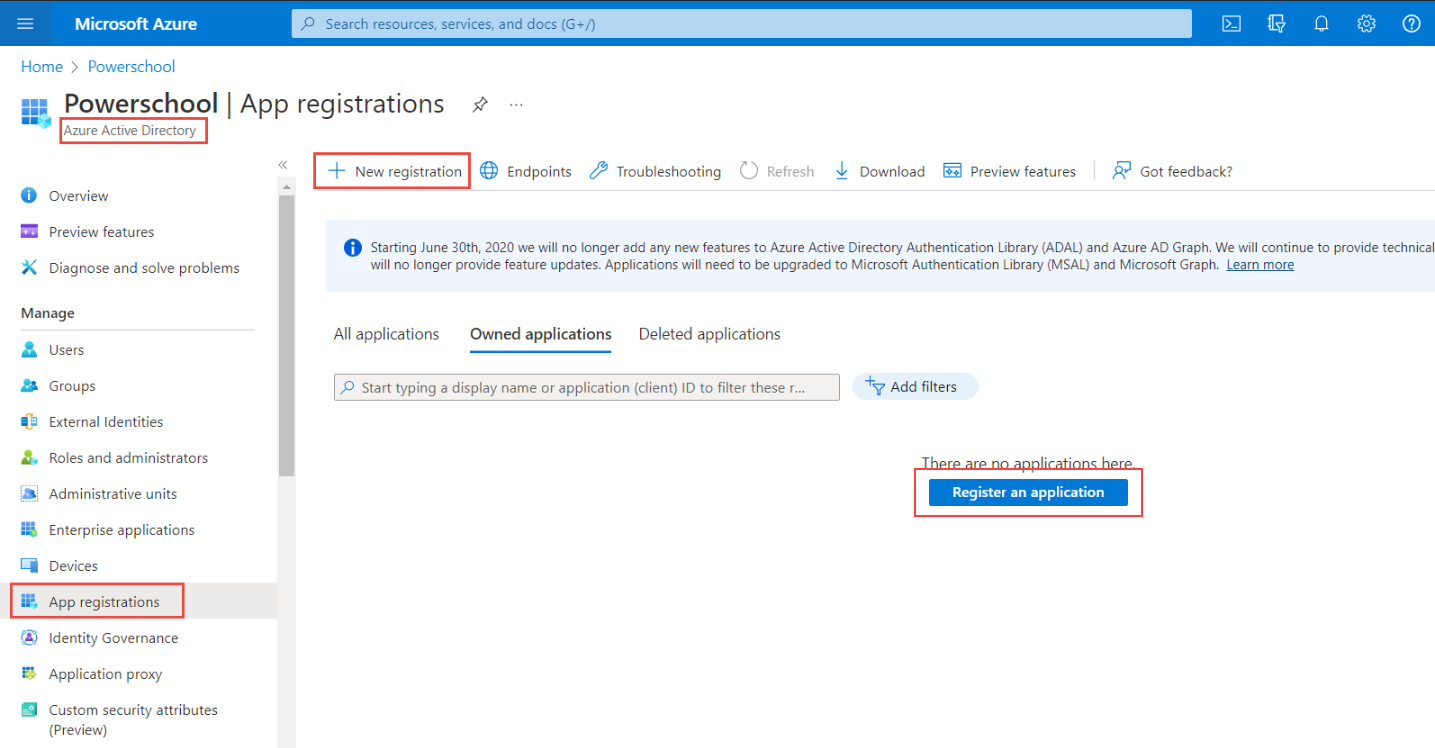The width and height of the screenshot is (1435, 748).
Task: Open the more options ellipsis beside the title
Action: pyautogui.click(x=516, y=104)
